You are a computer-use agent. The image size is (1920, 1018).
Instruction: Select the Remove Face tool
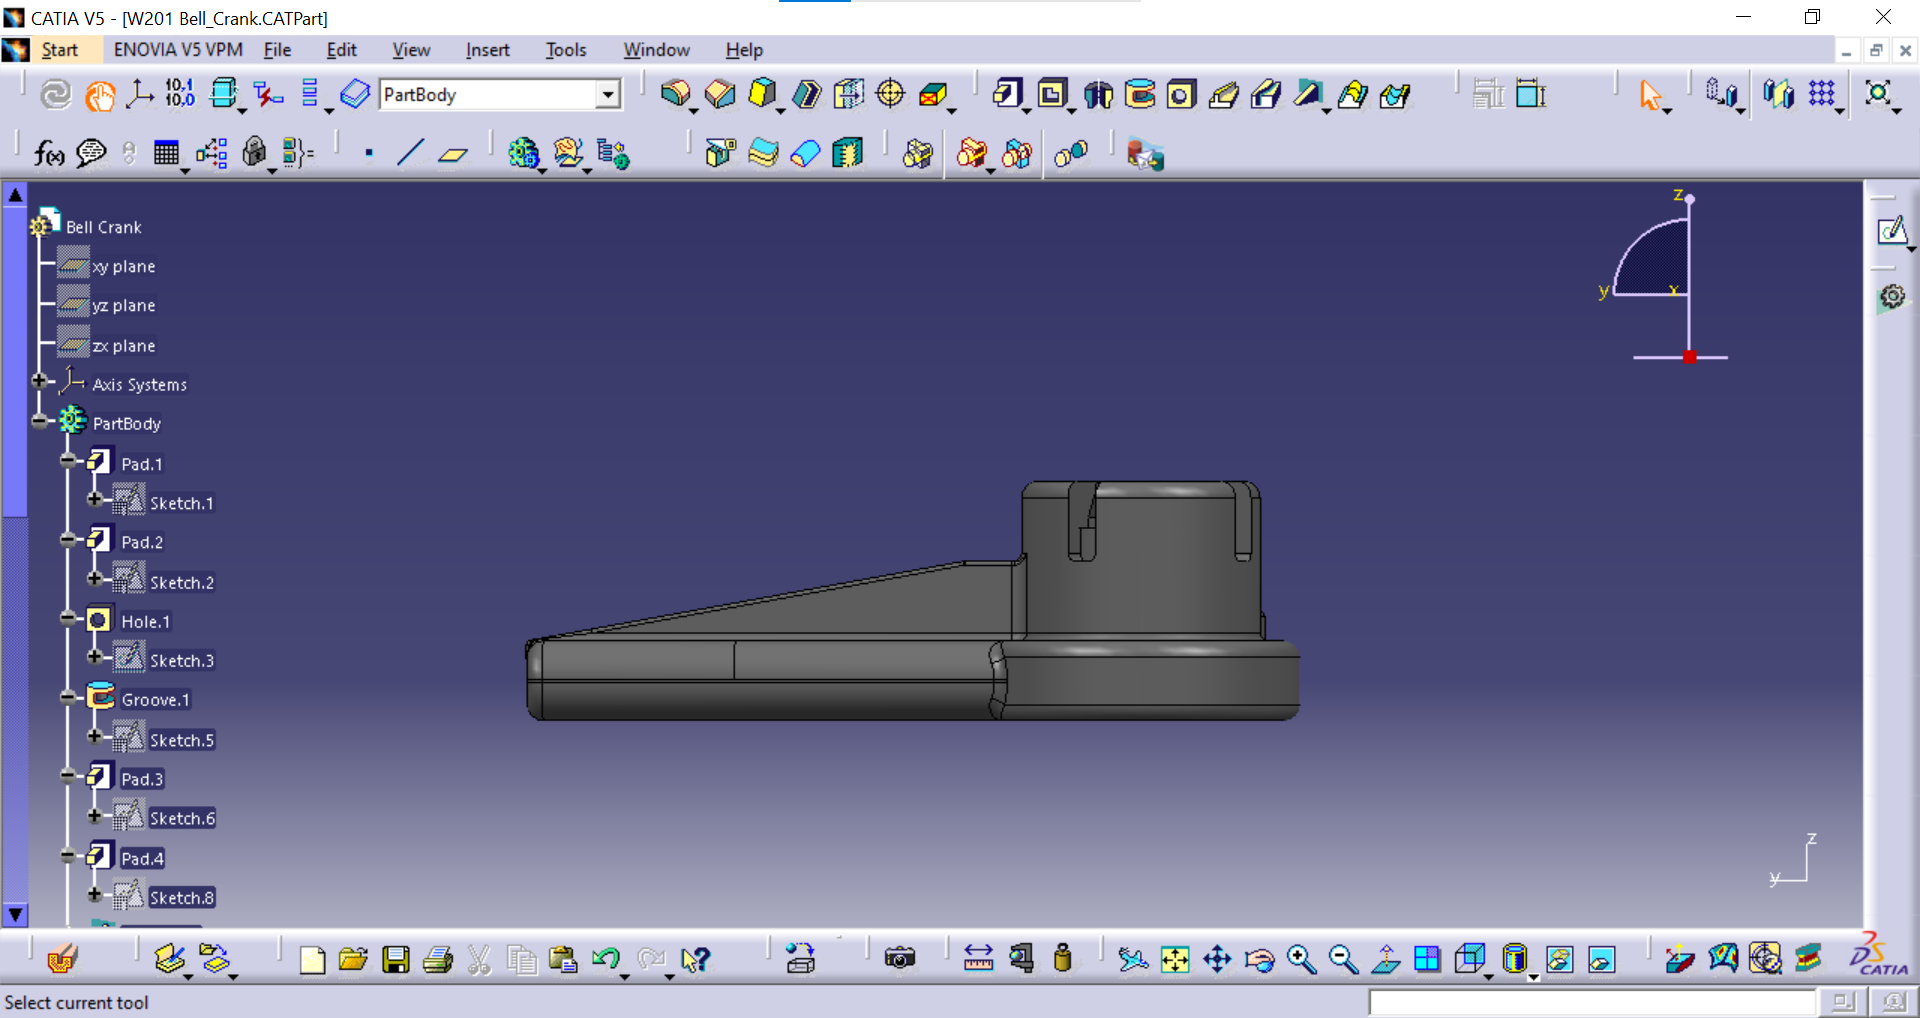933,94
